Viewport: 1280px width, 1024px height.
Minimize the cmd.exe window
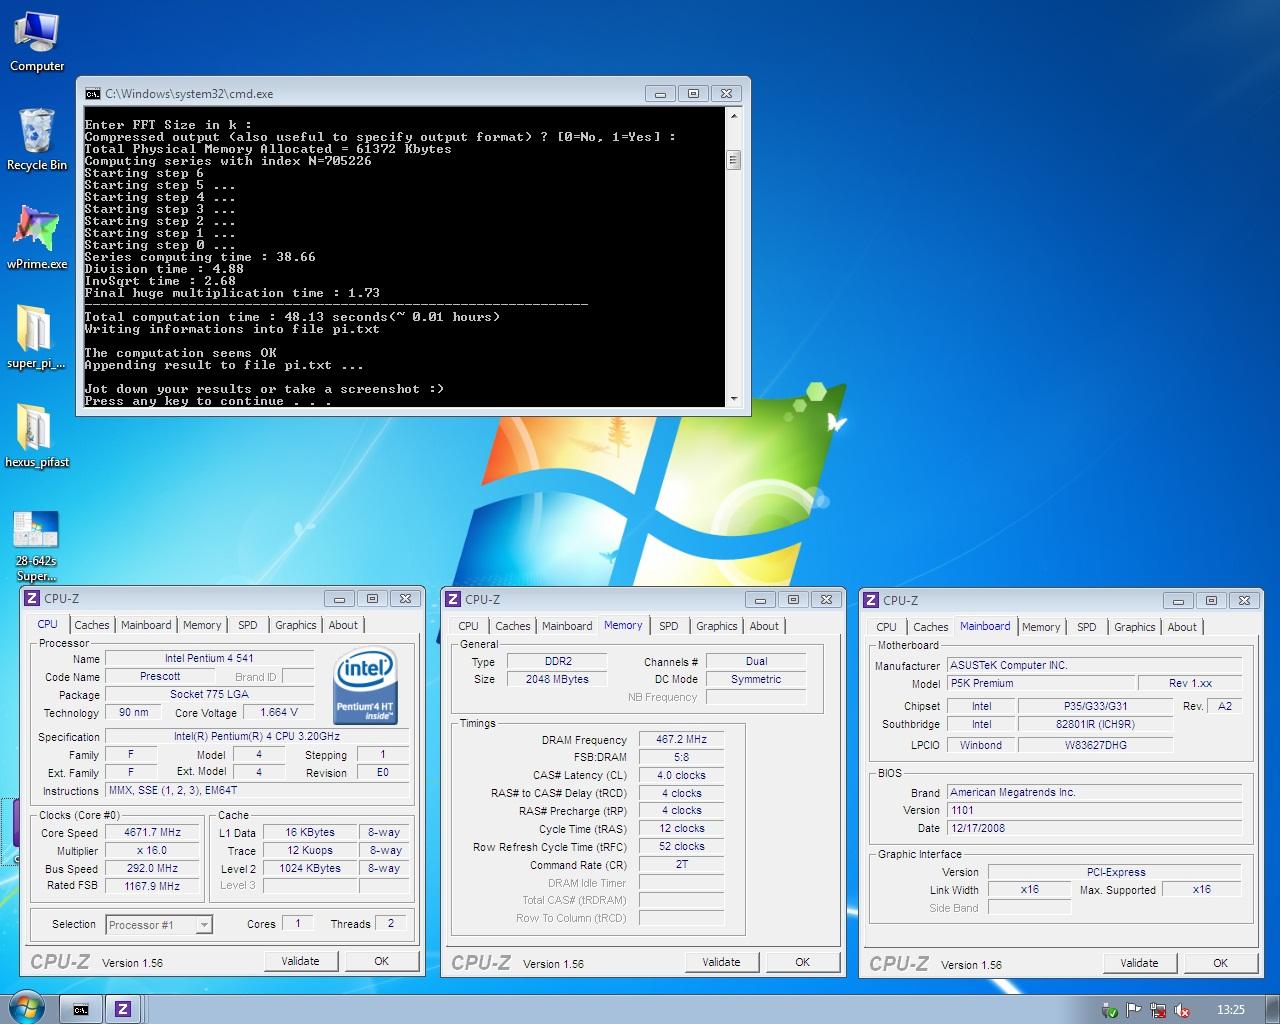click(x=660, y=94)
